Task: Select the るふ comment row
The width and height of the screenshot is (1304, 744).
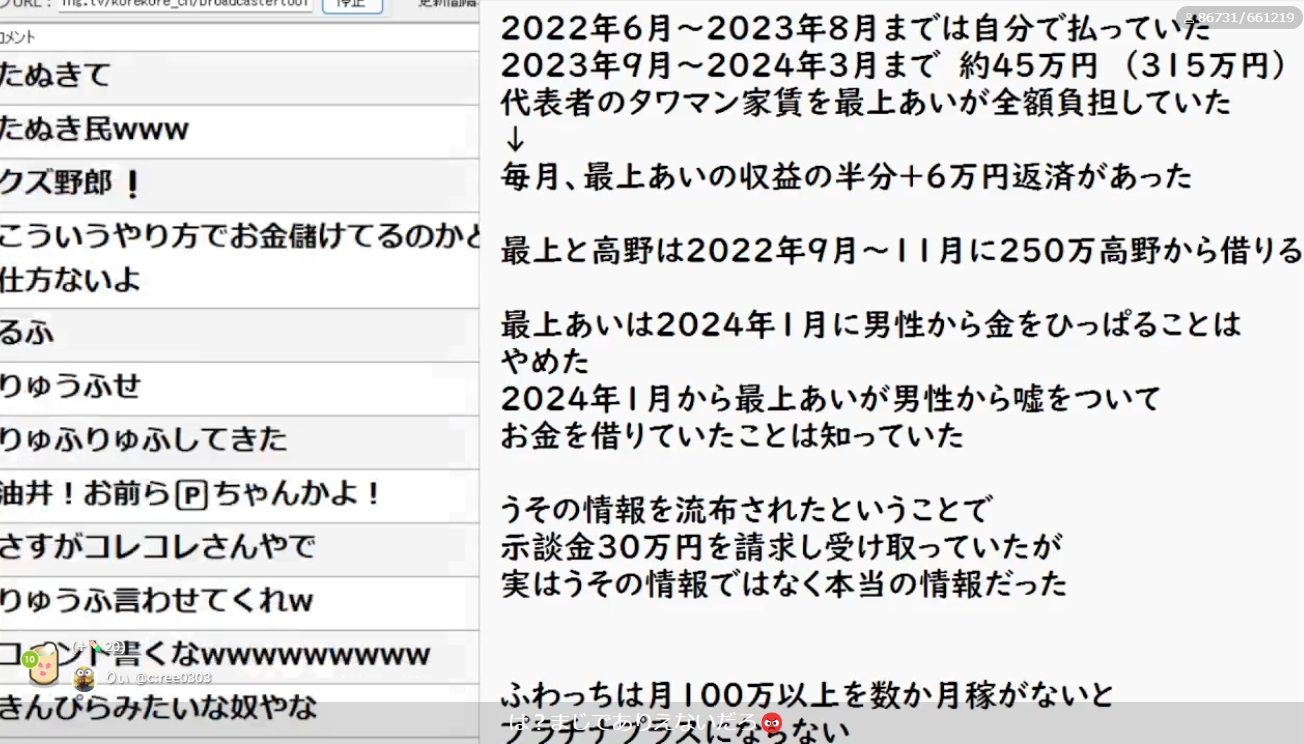Action: pos(238,333)
